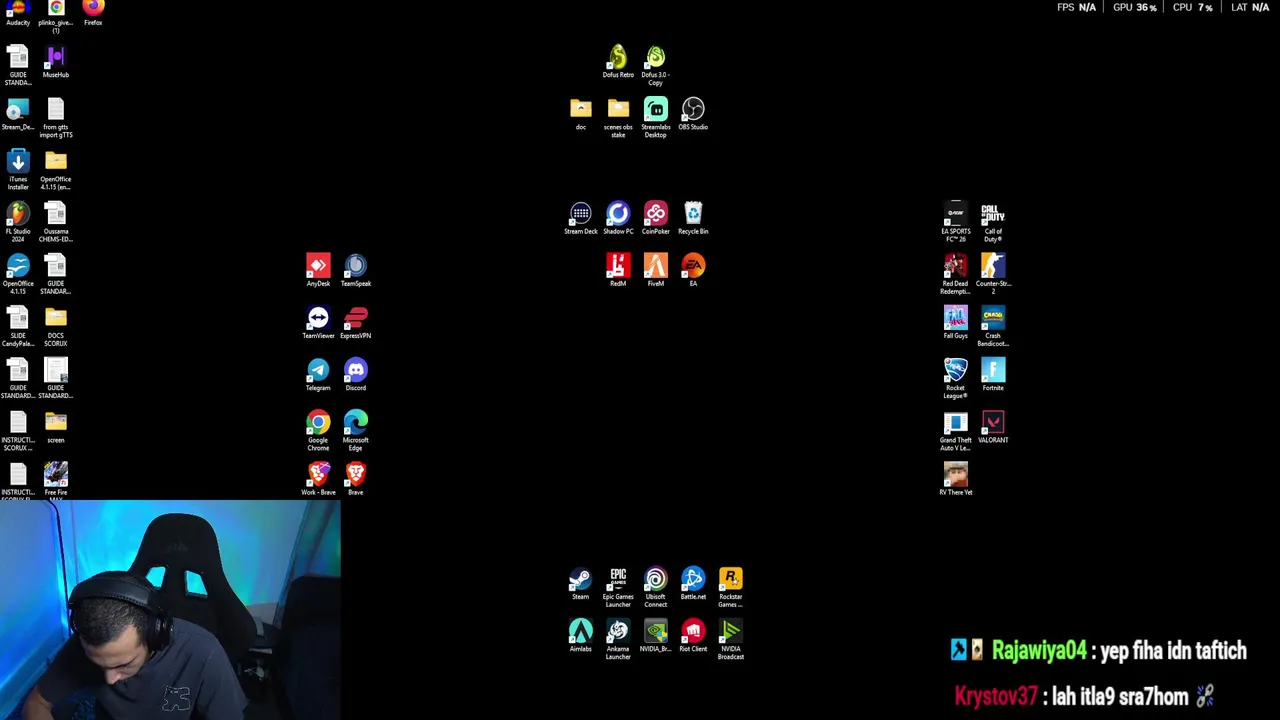Open OBS Studio
Image resolution: width=1280 pixels, height=720 pixels.
[693, 113]
